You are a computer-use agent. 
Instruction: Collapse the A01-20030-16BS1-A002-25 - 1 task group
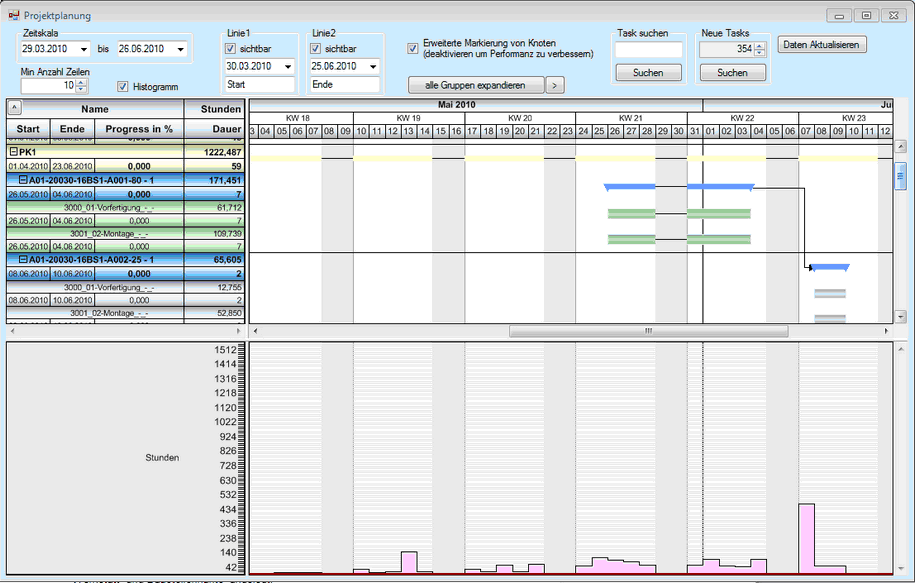tap(22, 259)
